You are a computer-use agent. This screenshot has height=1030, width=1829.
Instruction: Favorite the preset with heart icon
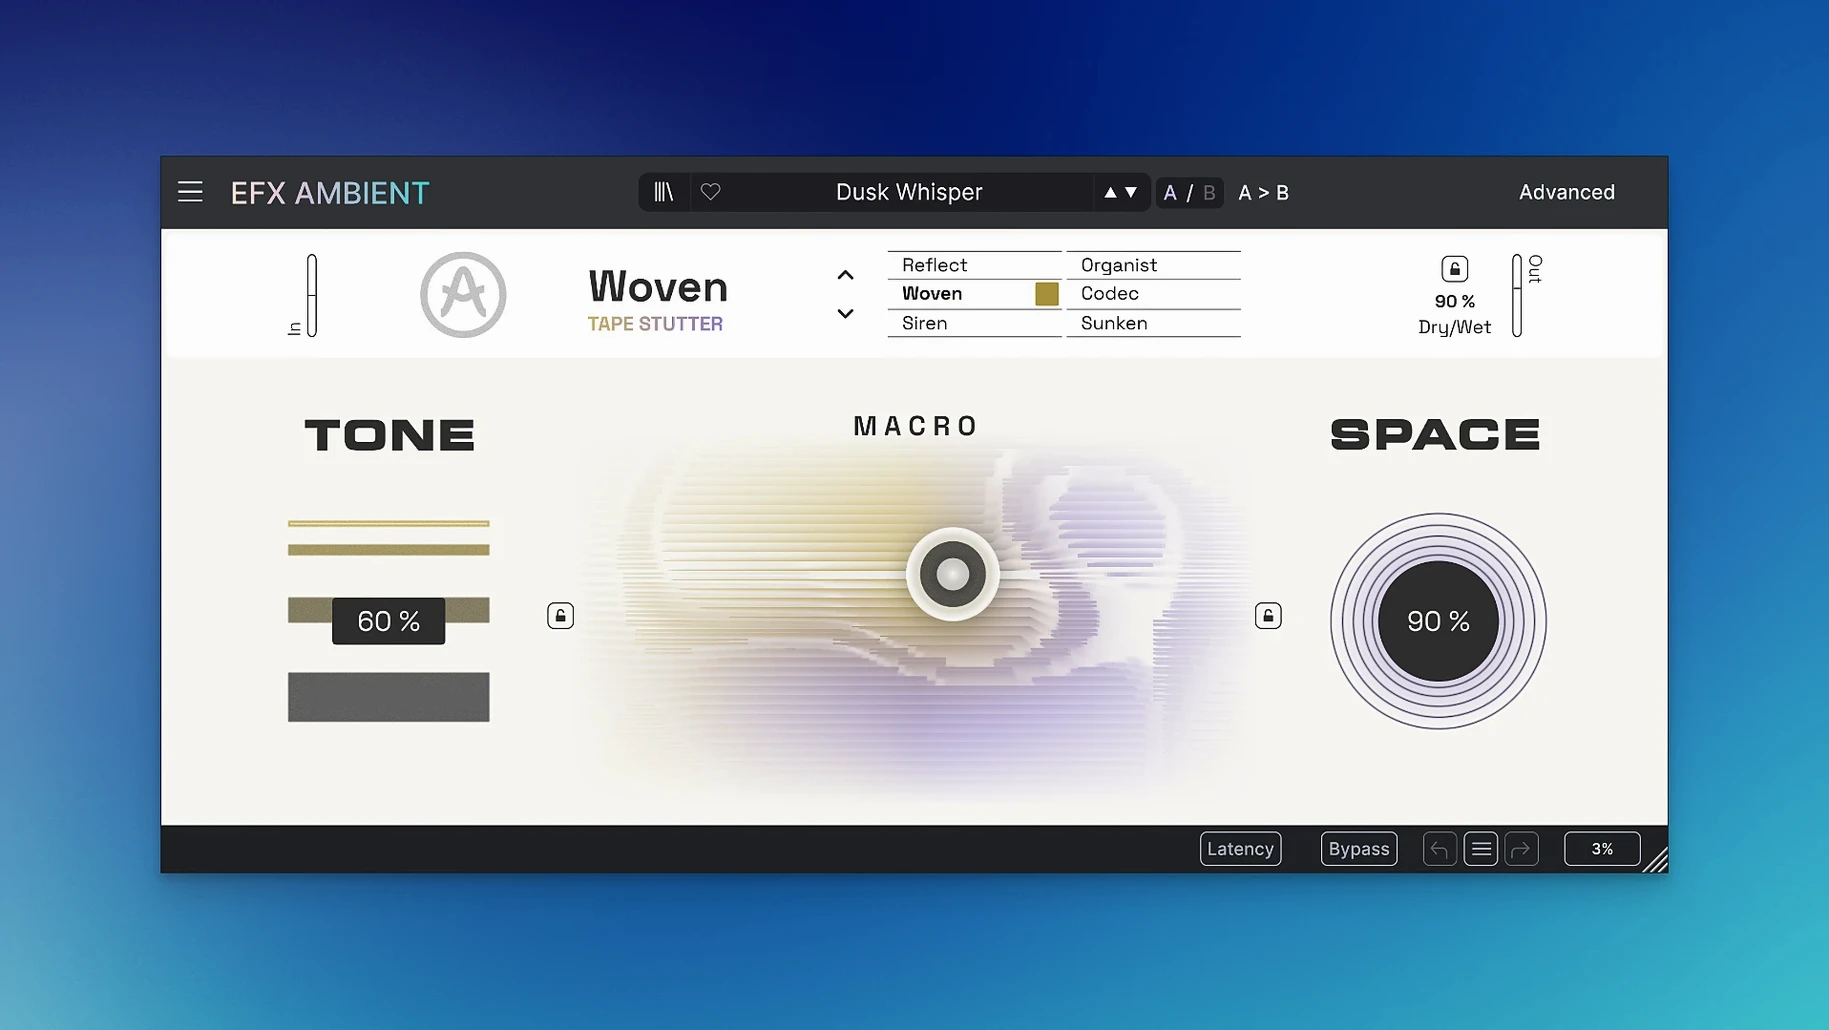(x=710, y=192)
